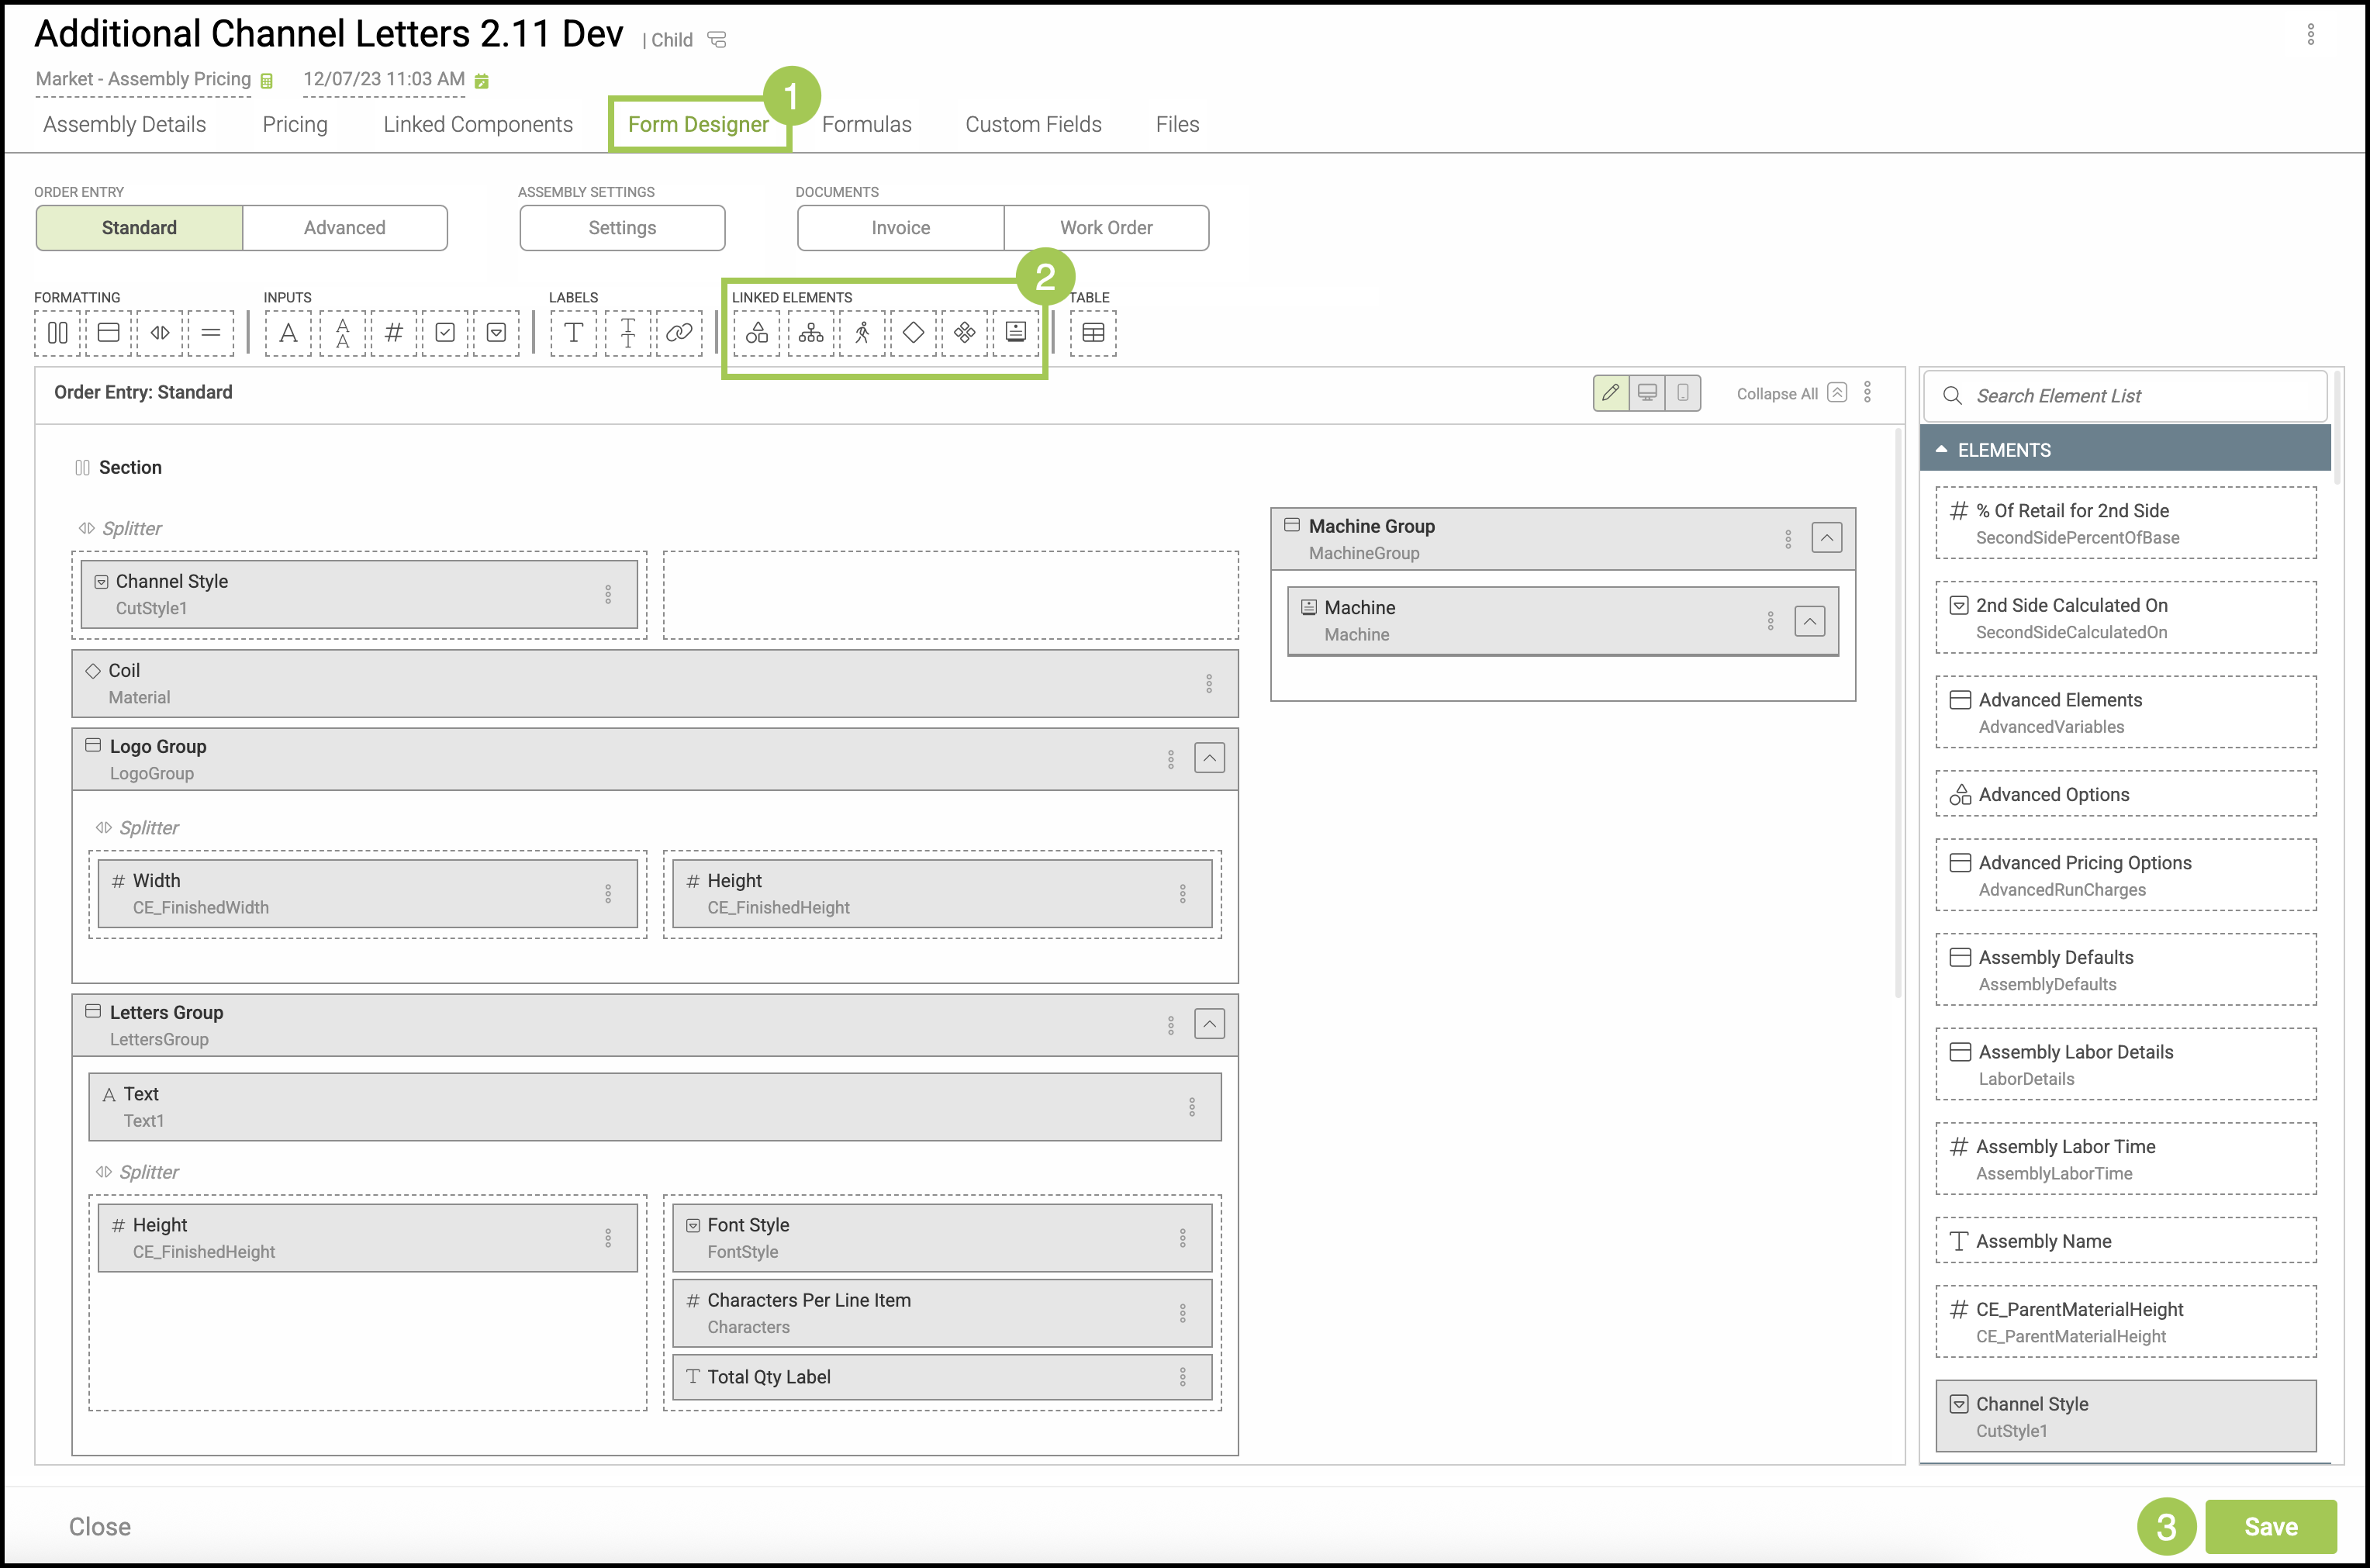2370x1568 pixels.
Task: Select Standard order entry mode
Action: (139, 228)
